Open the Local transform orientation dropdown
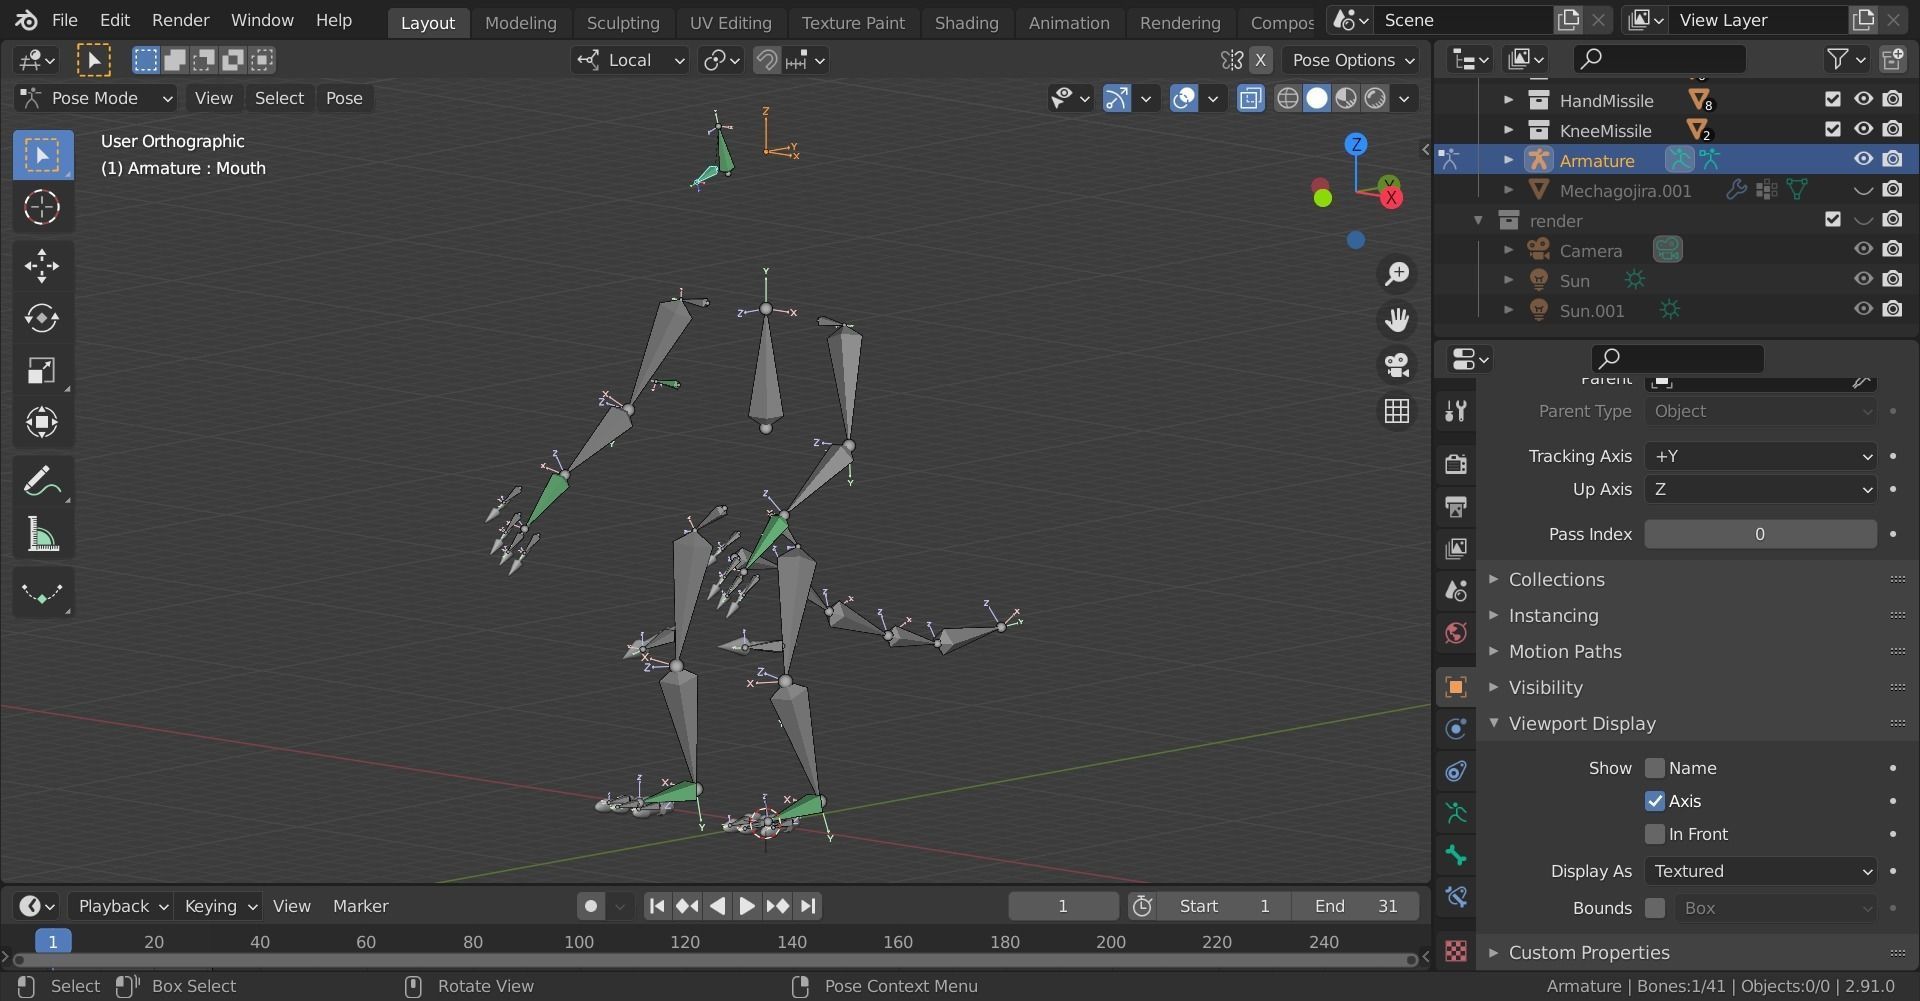Viewport: 1920px width, 1001px height. click(x=630, y=60)
